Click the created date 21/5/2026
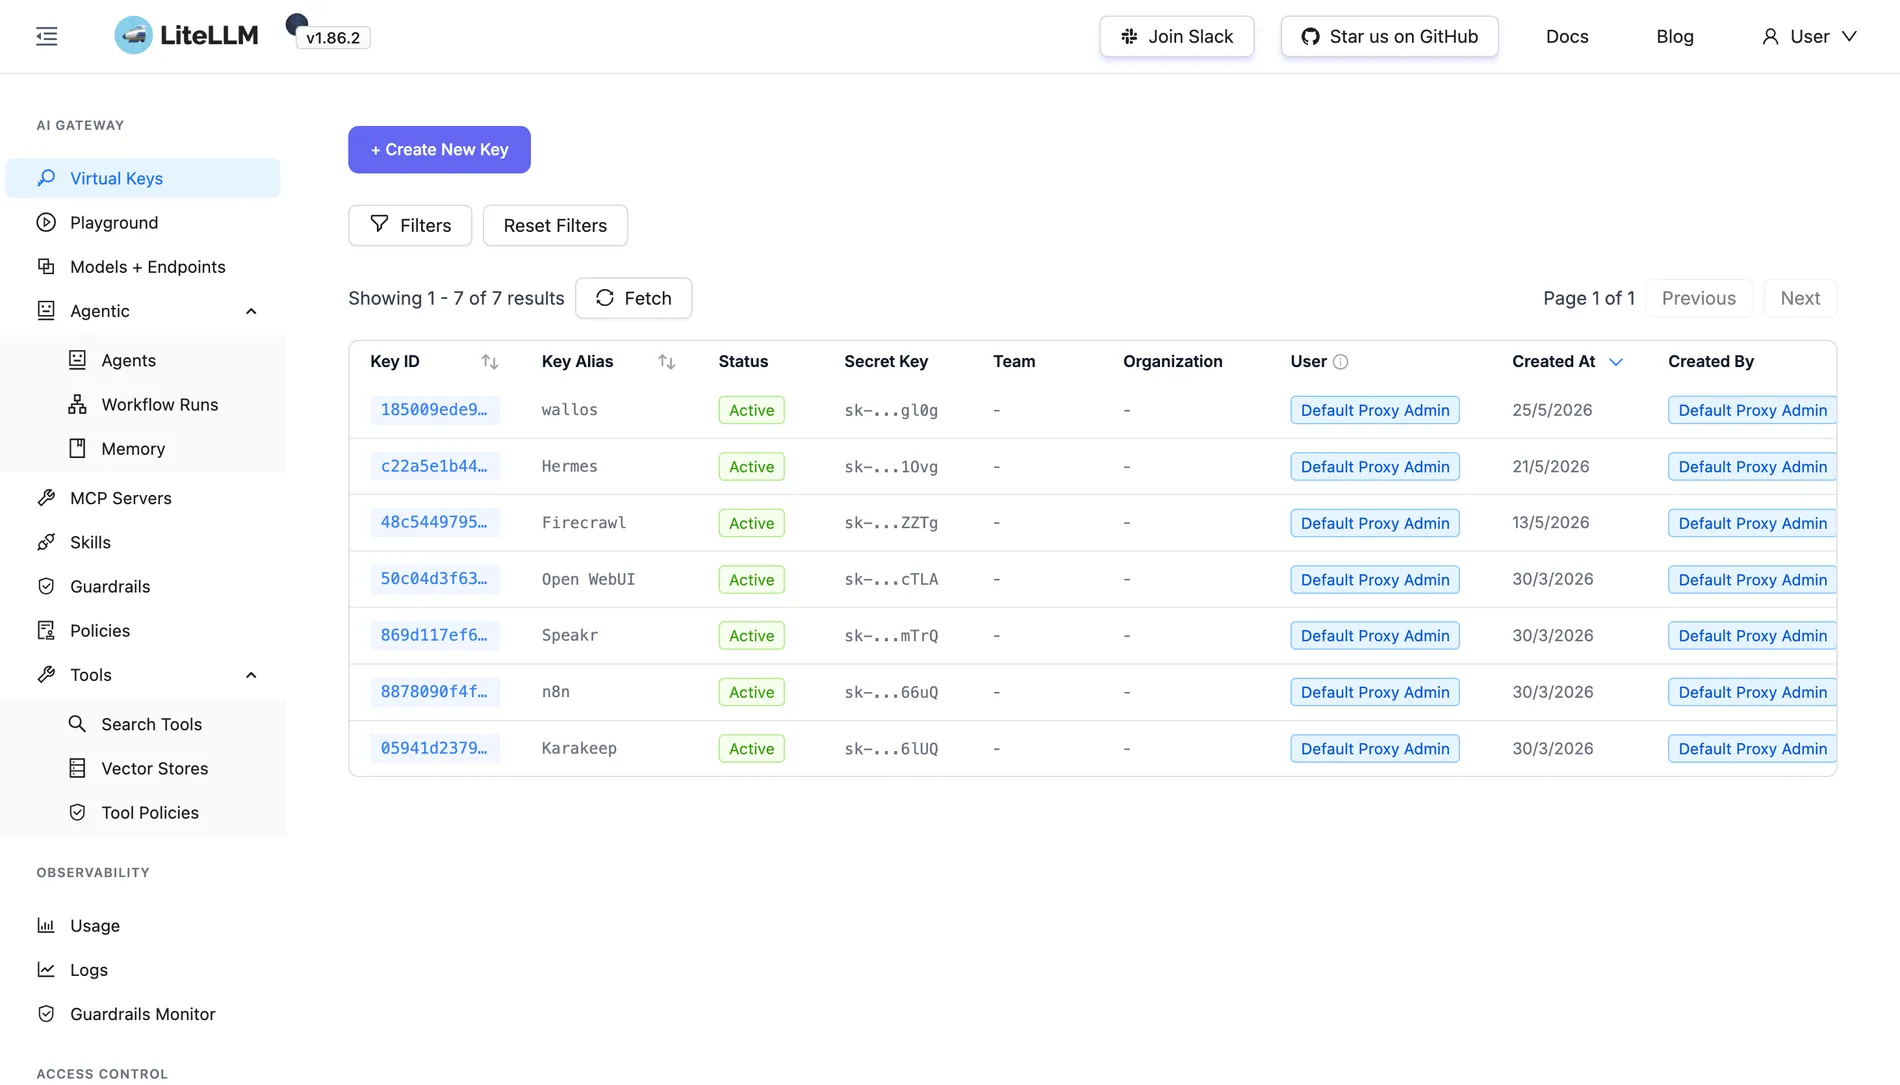Screen dimensions: 1900x1085 (x=1551, y=467)
